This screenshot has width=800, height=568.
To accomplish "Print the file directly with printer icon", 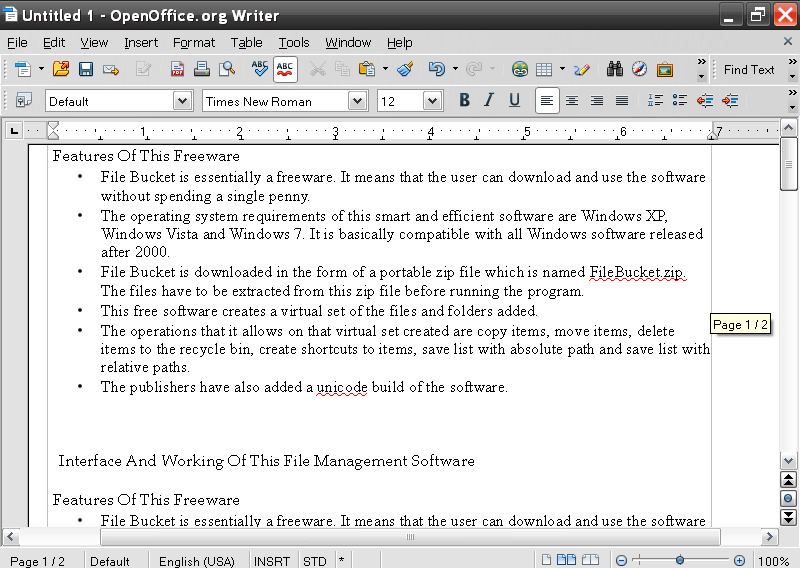I will pos(202,69).
